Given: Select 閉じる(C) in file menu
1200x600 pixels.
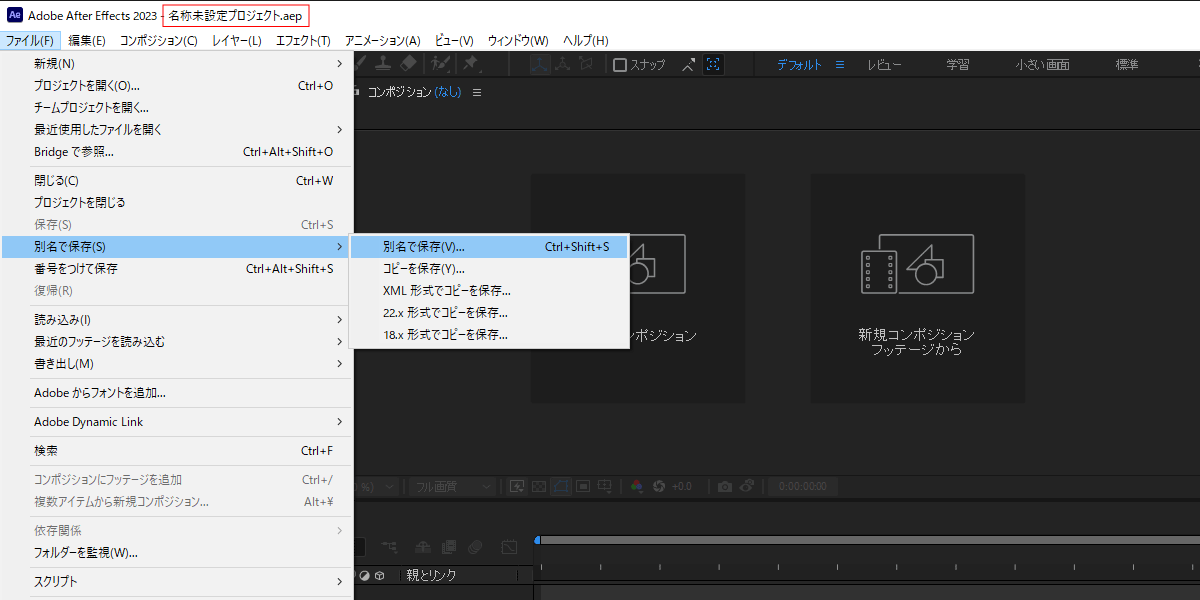Looking at the screenshot, I should click(178, 180).
